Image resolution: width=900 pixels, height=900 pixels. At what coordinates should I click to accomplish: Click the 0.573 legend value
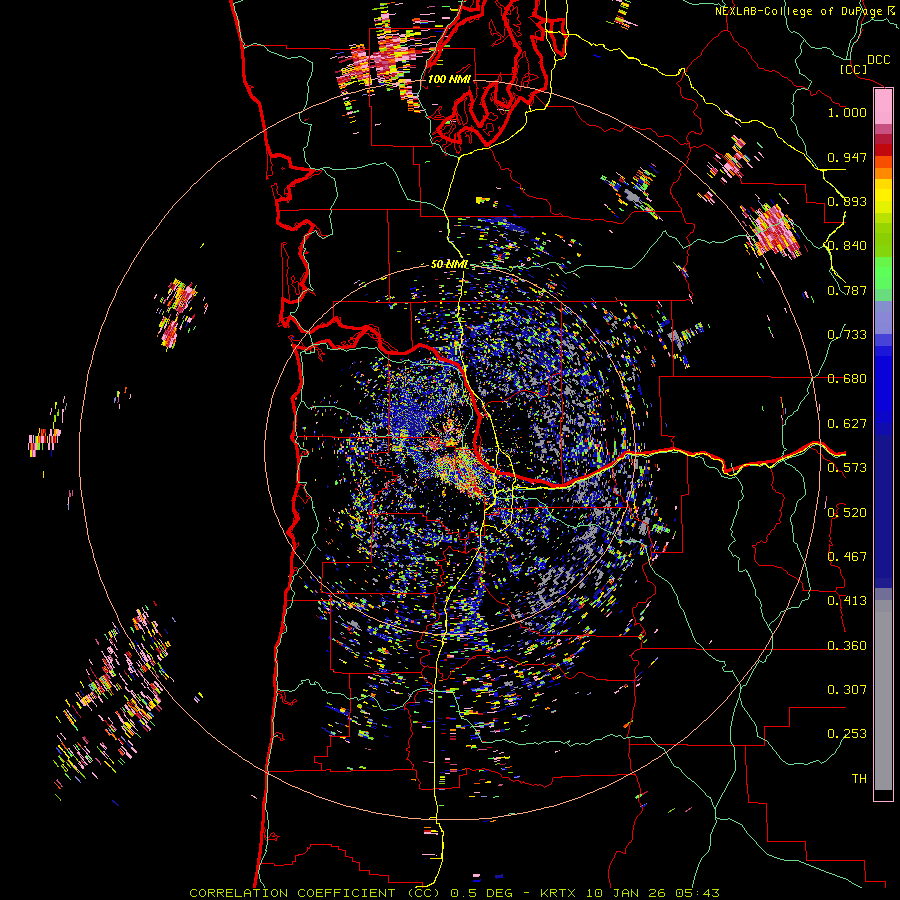point(847,468)
